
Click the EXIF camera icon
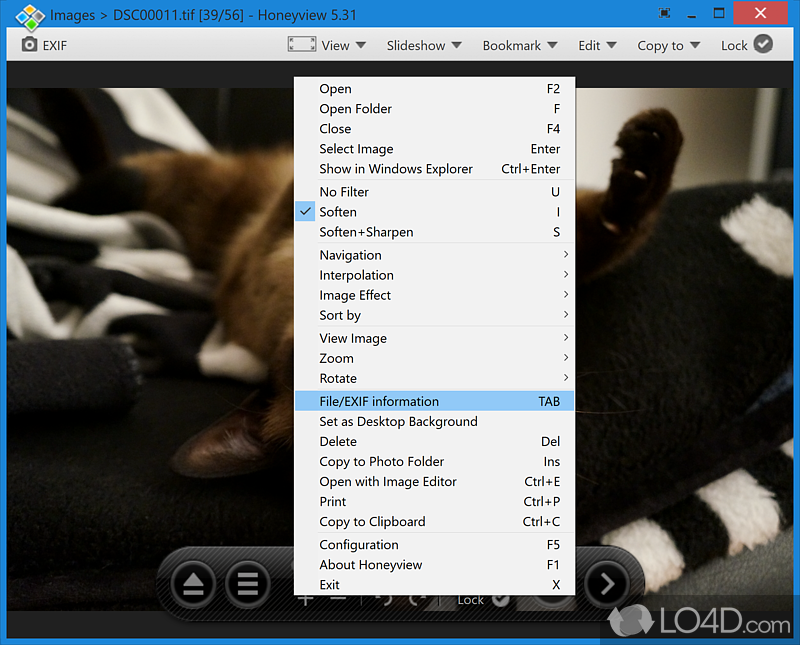pos(28,44)
